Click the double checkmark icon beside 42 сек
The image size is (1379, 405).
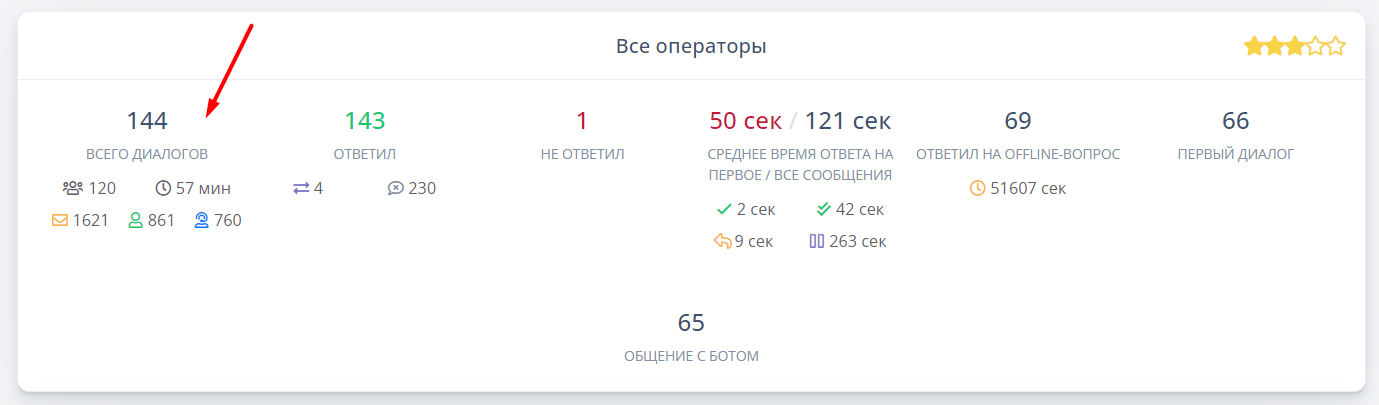click(x=823, y=209)
